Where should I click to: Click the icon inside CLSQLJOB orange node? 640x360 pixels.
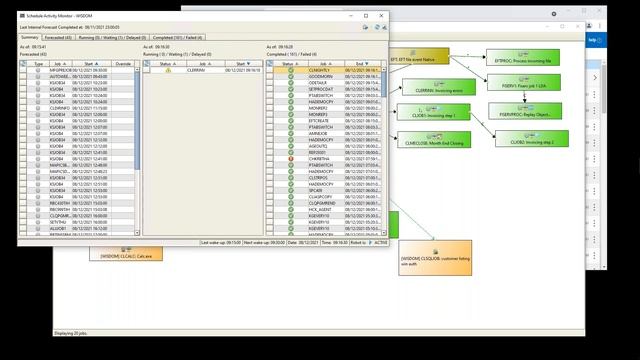(x=435, y=252)
